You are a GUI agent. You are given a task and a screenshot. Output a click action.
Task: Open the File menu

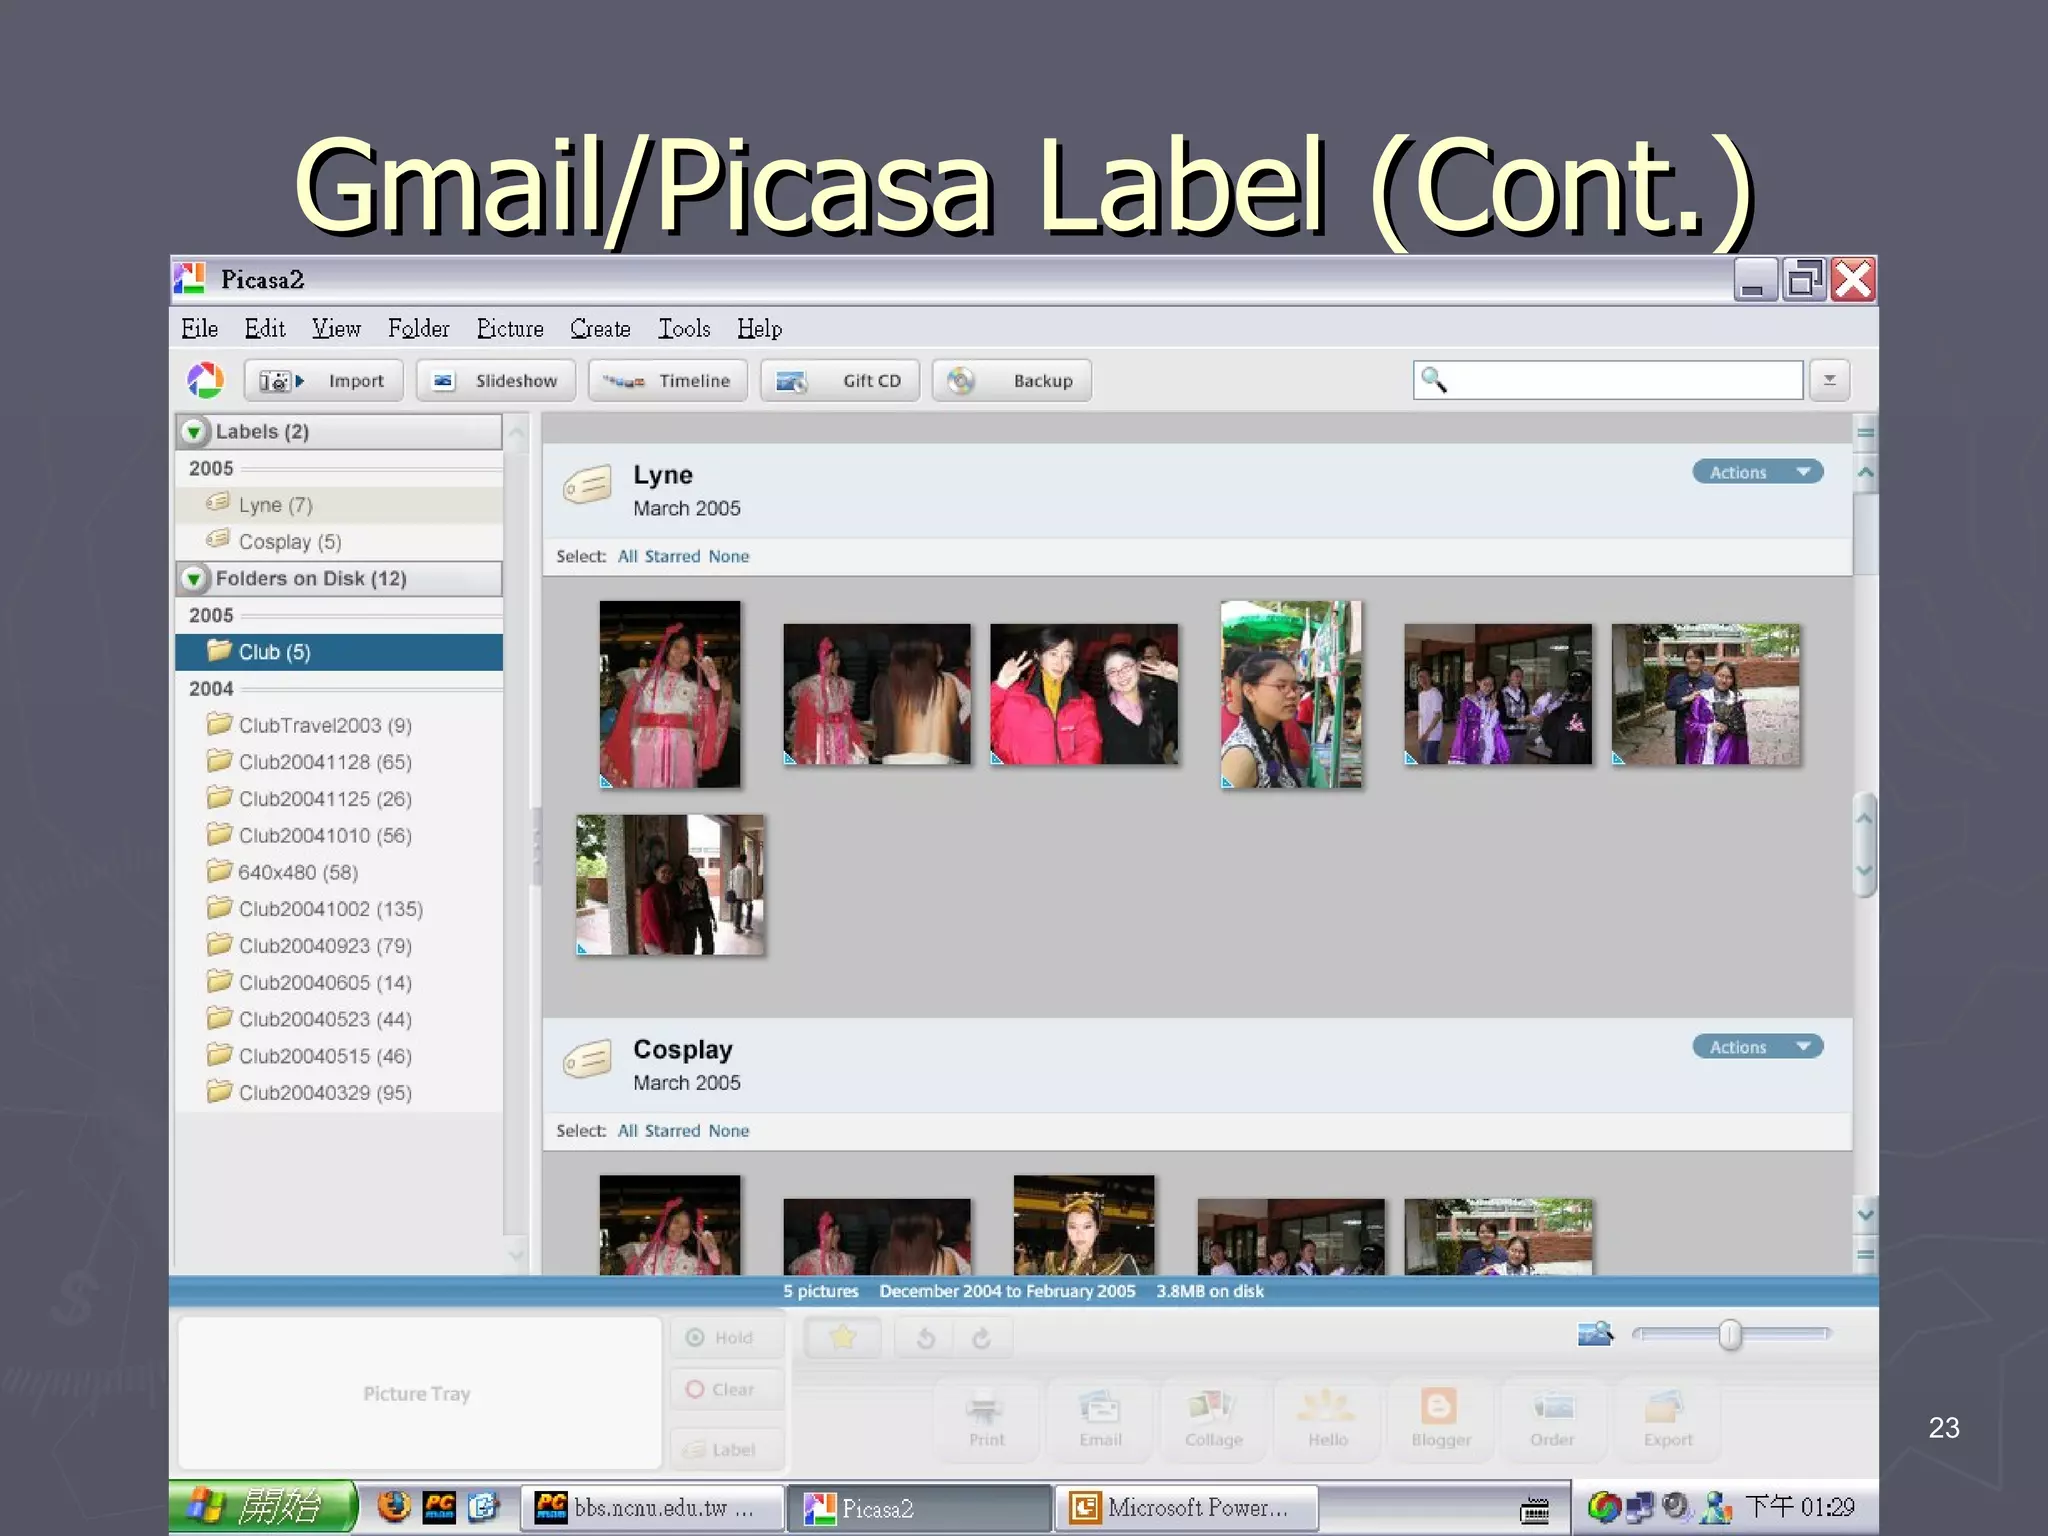199,329
